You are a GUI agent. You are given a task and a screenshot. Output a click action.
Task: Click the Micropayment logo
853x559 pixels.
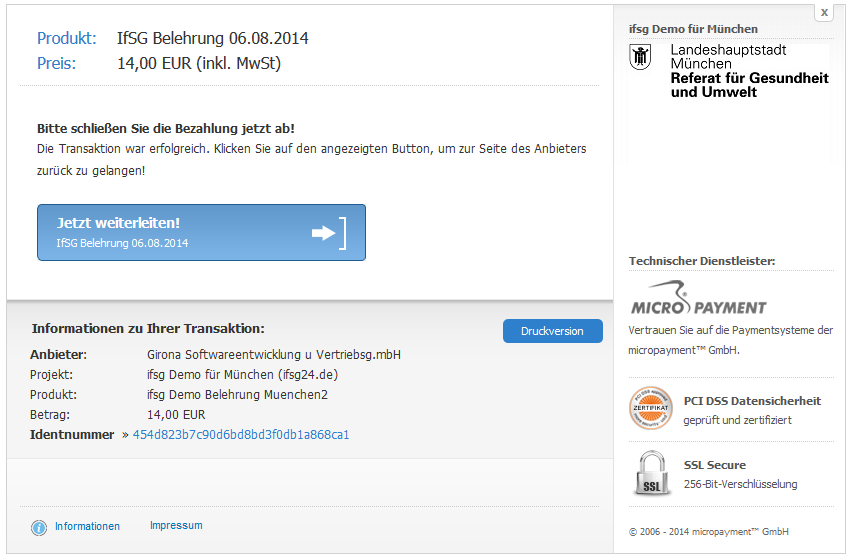tap(698, 299)
